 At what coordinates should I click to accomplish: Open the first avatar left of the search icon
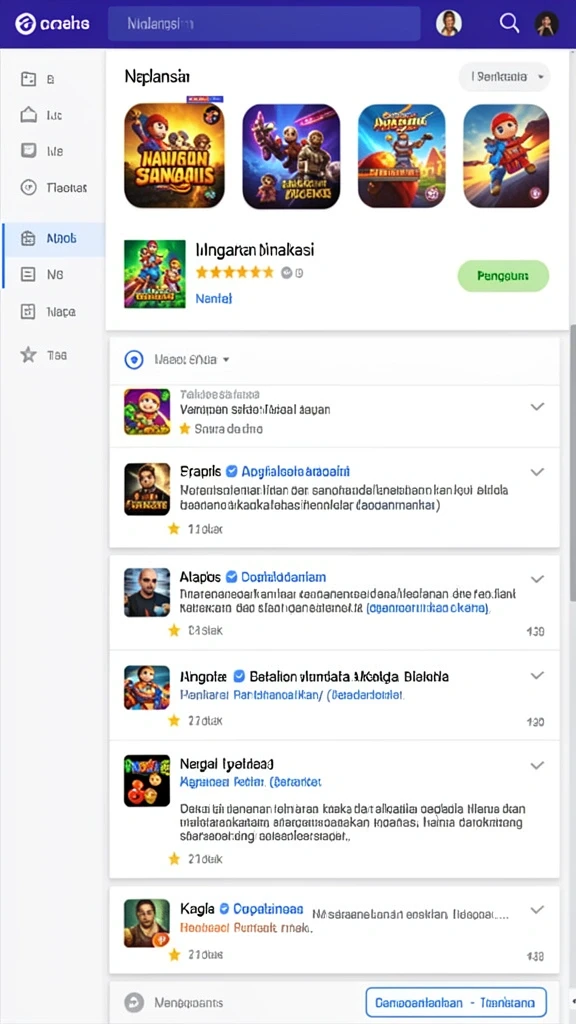(x=449, y=24)
